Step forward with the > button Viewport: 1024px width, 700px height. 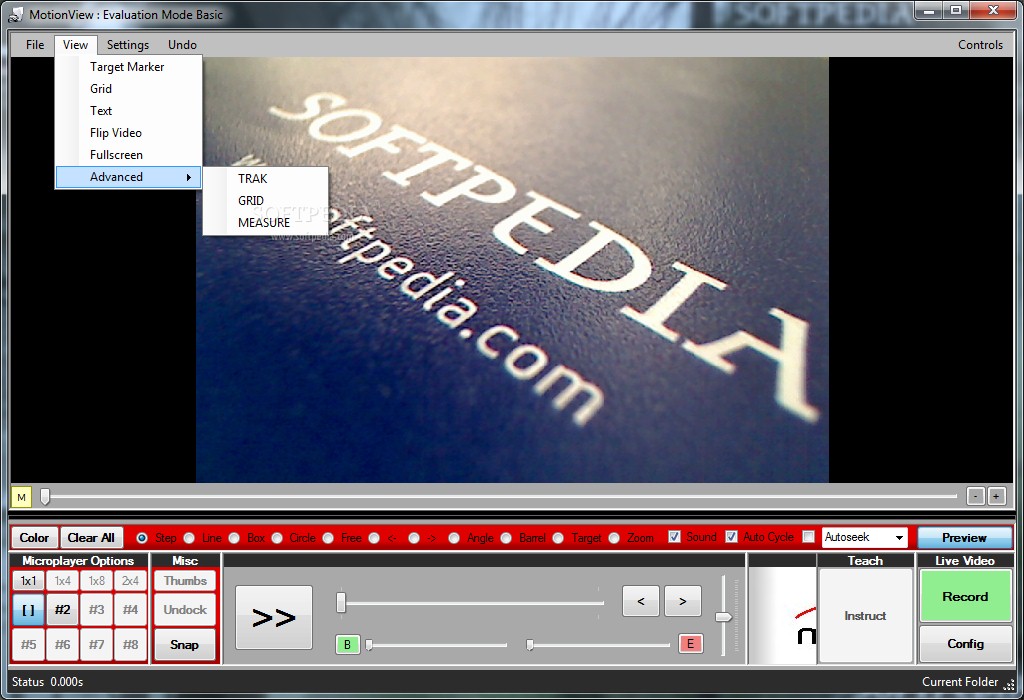682,601
